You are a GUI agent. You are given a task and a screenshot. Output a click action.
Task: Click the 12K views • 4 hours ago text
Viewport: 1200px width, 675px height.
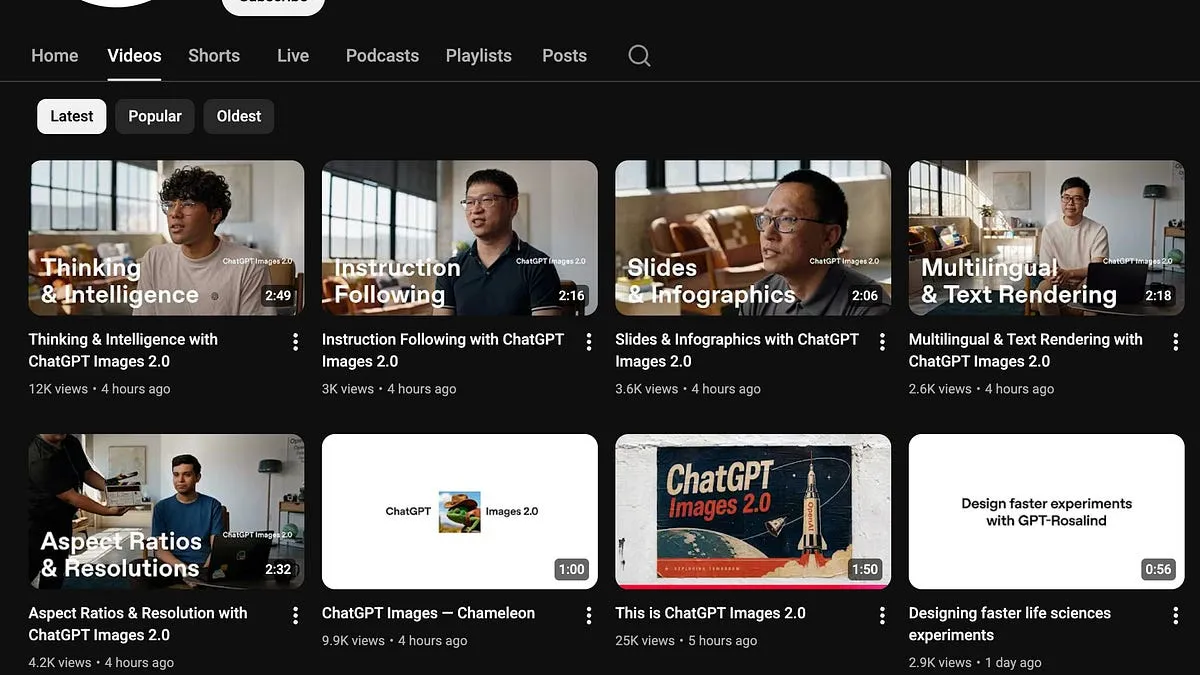[x=99, y=389]
